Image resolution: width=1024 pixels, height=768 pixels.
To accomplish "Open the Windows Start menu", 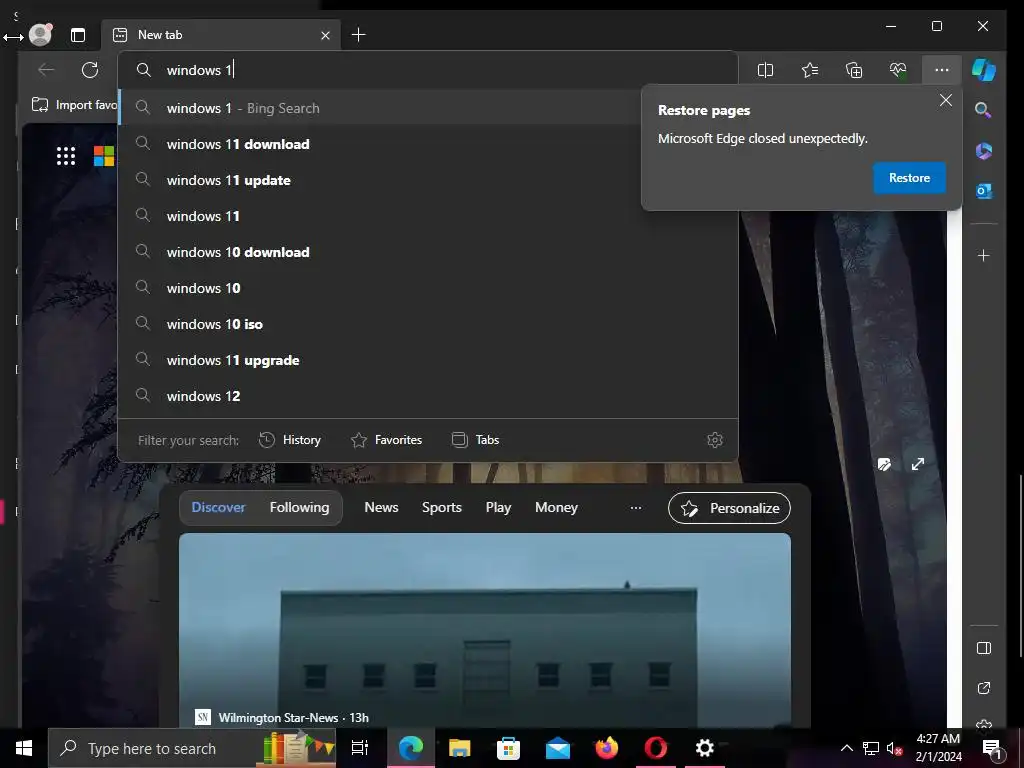I will [x=24, y=748].
